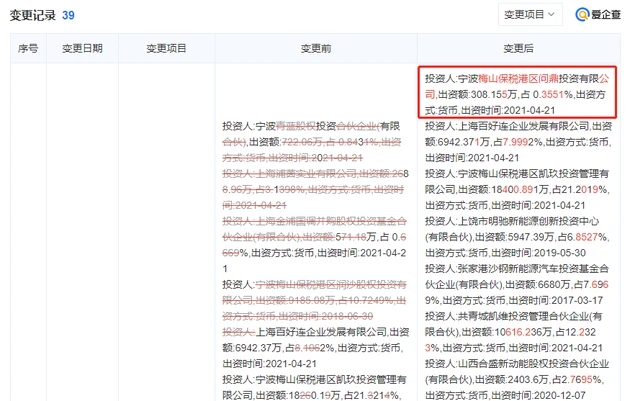Image resolution: width=630 pixels, height=401 pixels.
Task: Click 上海百好连企业发展有限公司 entry in 变更前 column
Action: 316,348
